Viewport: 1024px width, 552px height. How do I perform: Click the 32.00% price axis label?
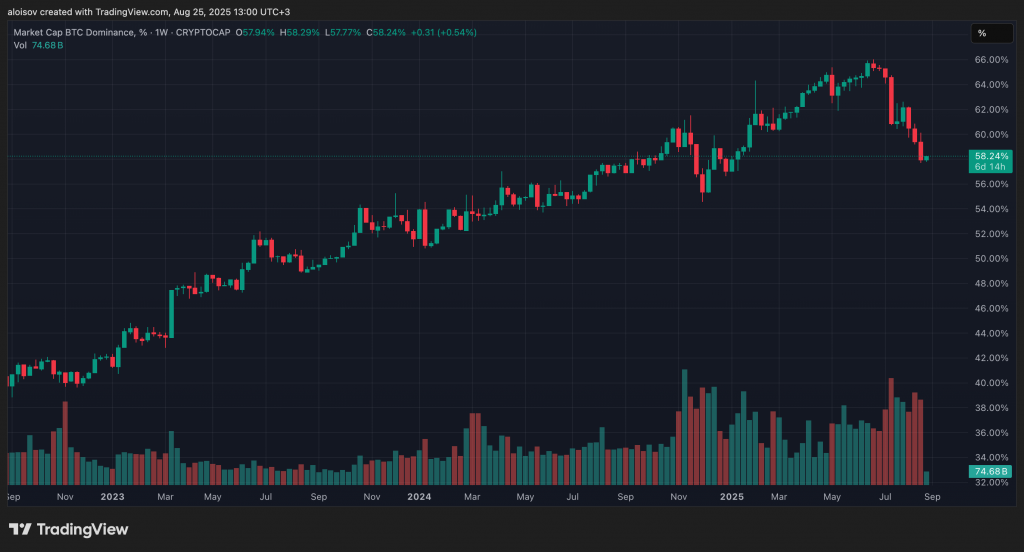point(991,482)
